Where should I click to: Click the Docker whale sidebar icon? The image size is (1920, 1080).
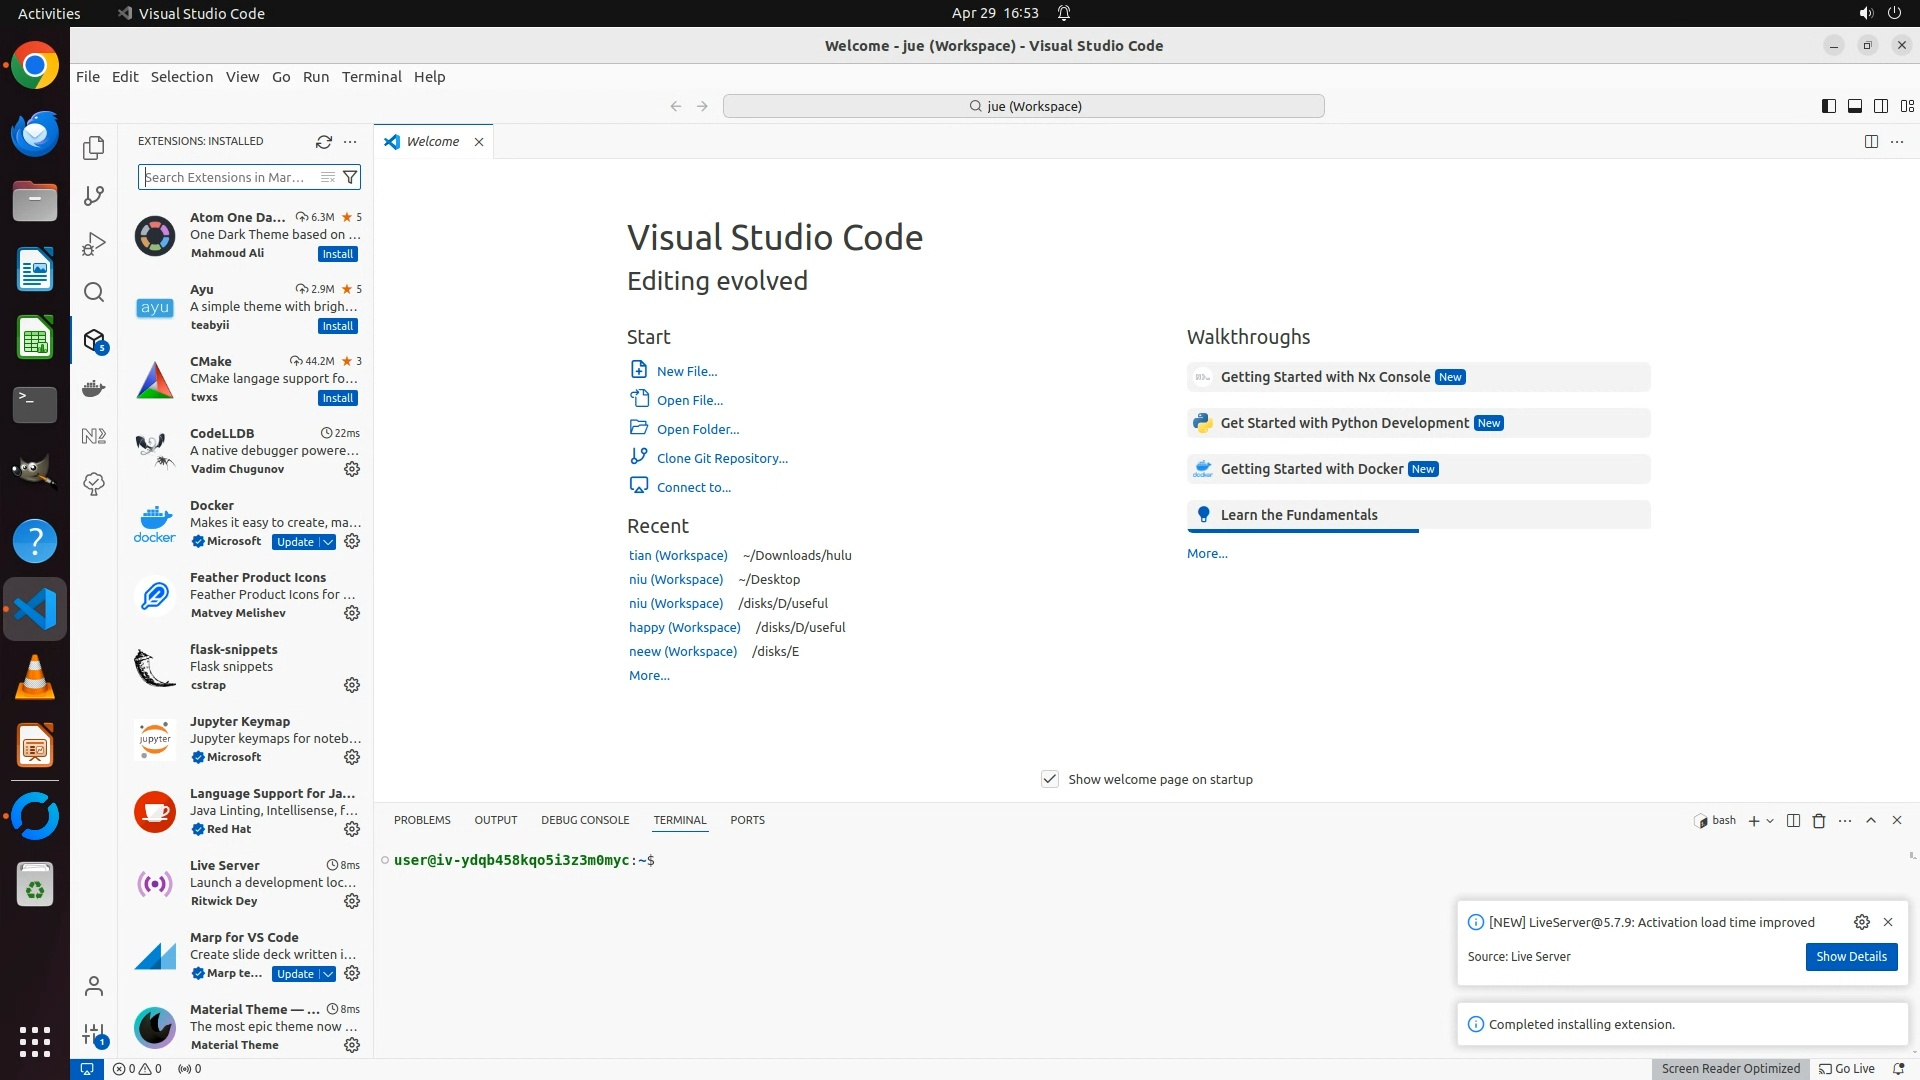(x=94, y=388)
